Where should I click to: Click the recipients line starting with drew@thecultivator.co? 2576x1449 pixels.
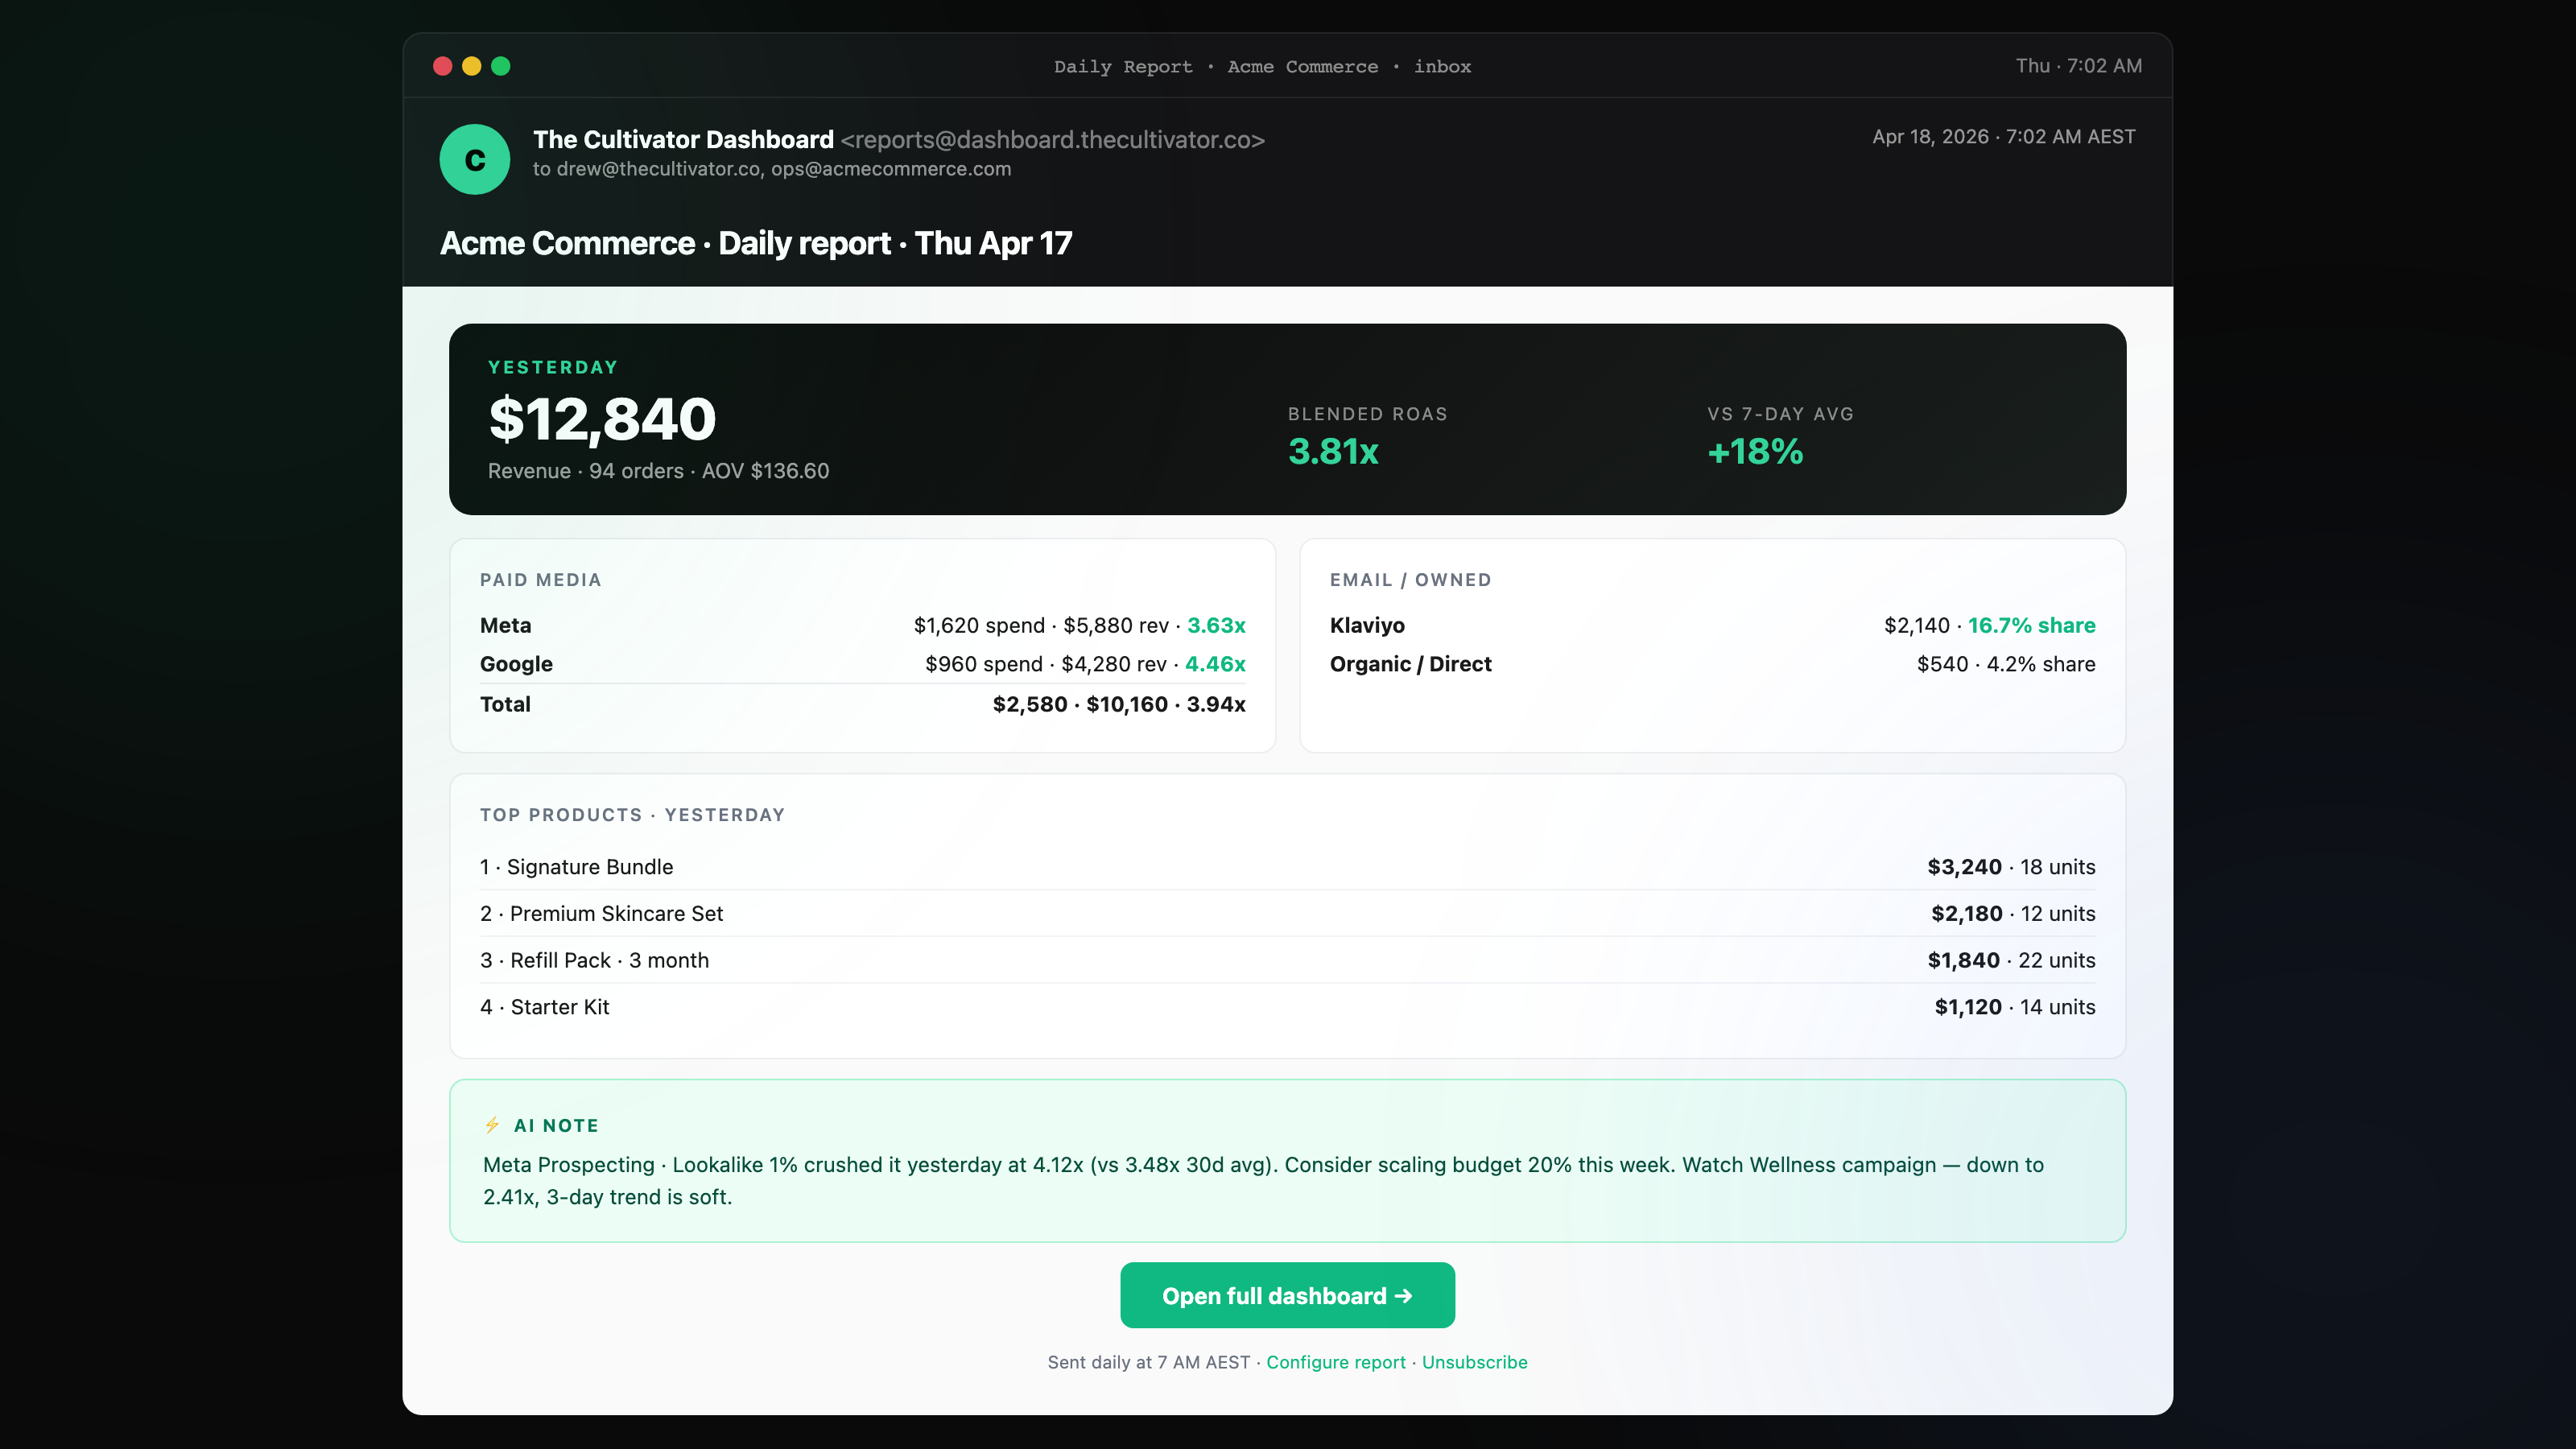(772, 169)
